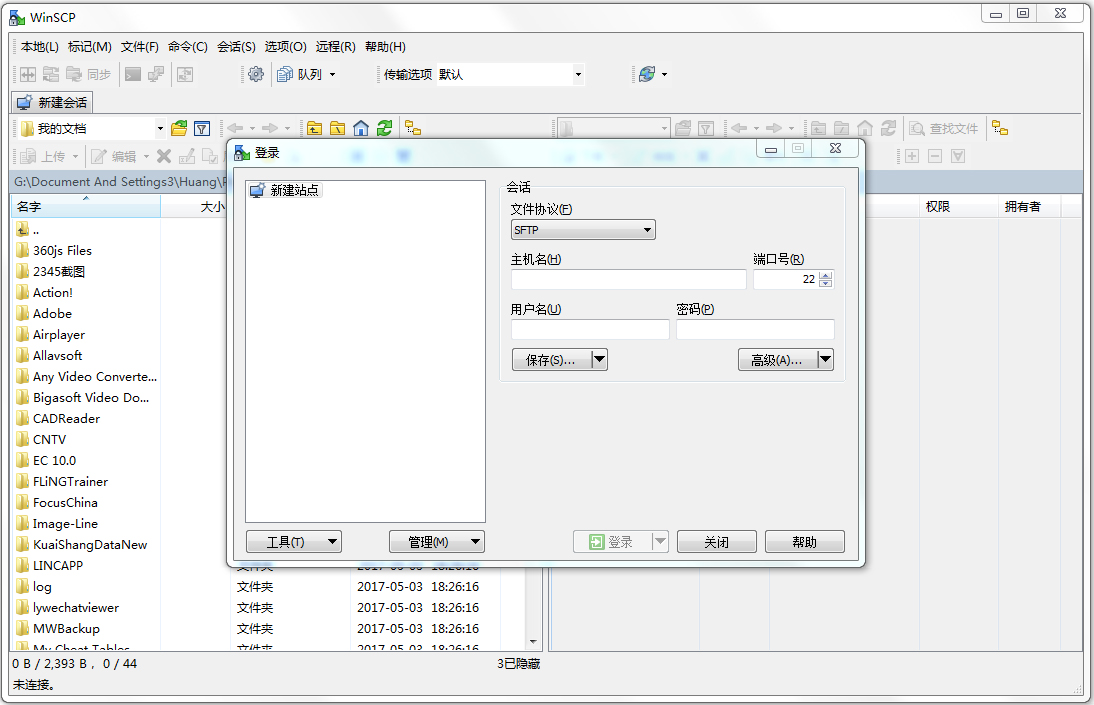Open the transfer settings dropdown showing 默认
Image resolution: width=1094 pixels, height=705 pixels.
(x=510, y=74)
